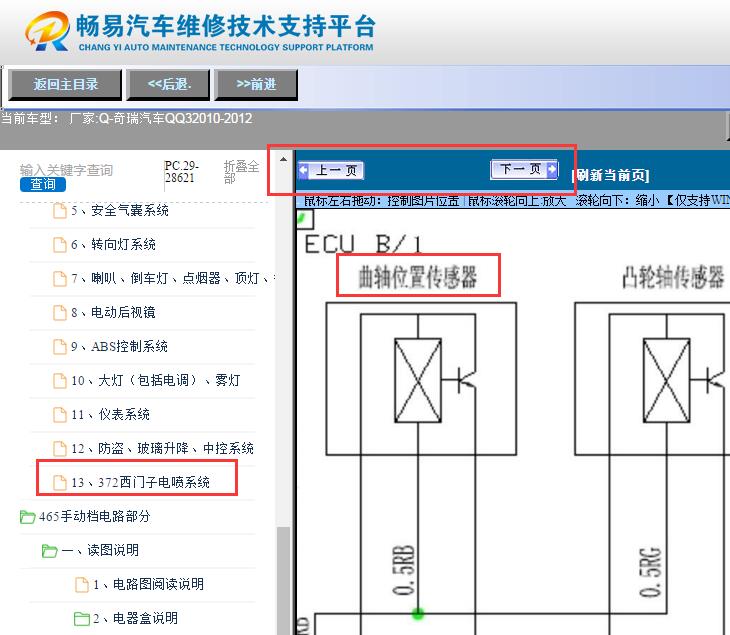Click the 0.5RG wire label

(x=650, y=572)
